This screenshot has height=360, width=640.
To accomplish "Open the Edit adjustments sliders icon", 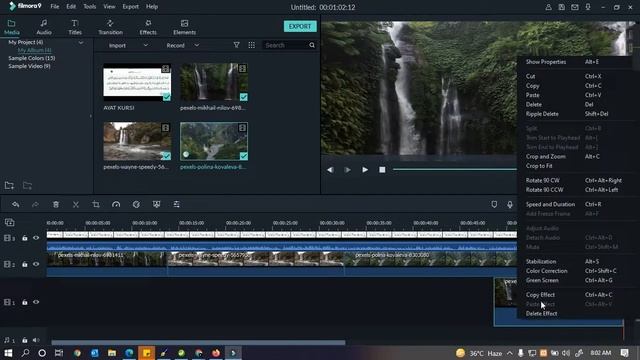I will tap(176, 204).
